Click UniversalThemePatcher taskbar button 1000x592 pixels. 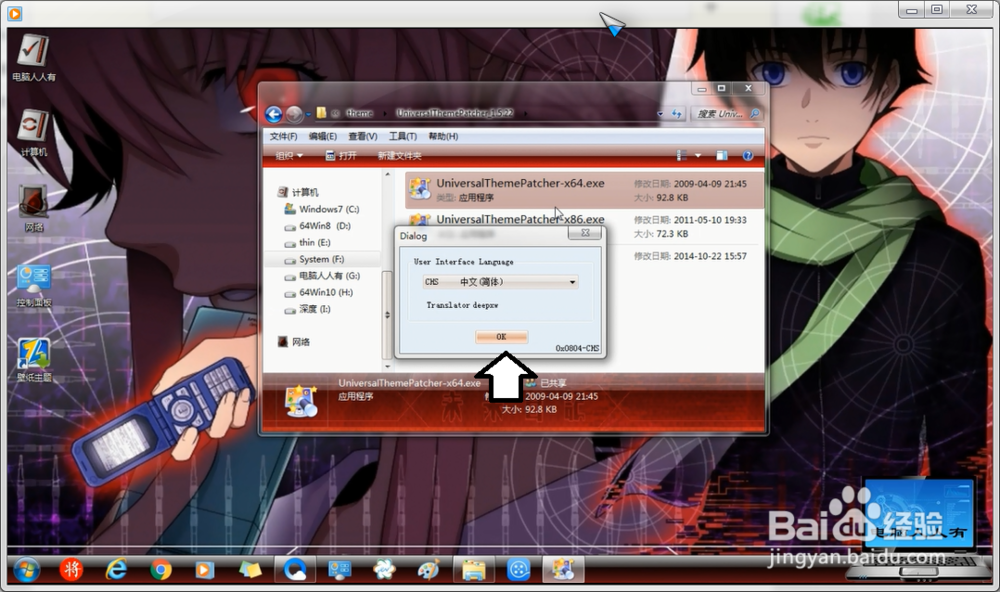(x=563, y=570)
